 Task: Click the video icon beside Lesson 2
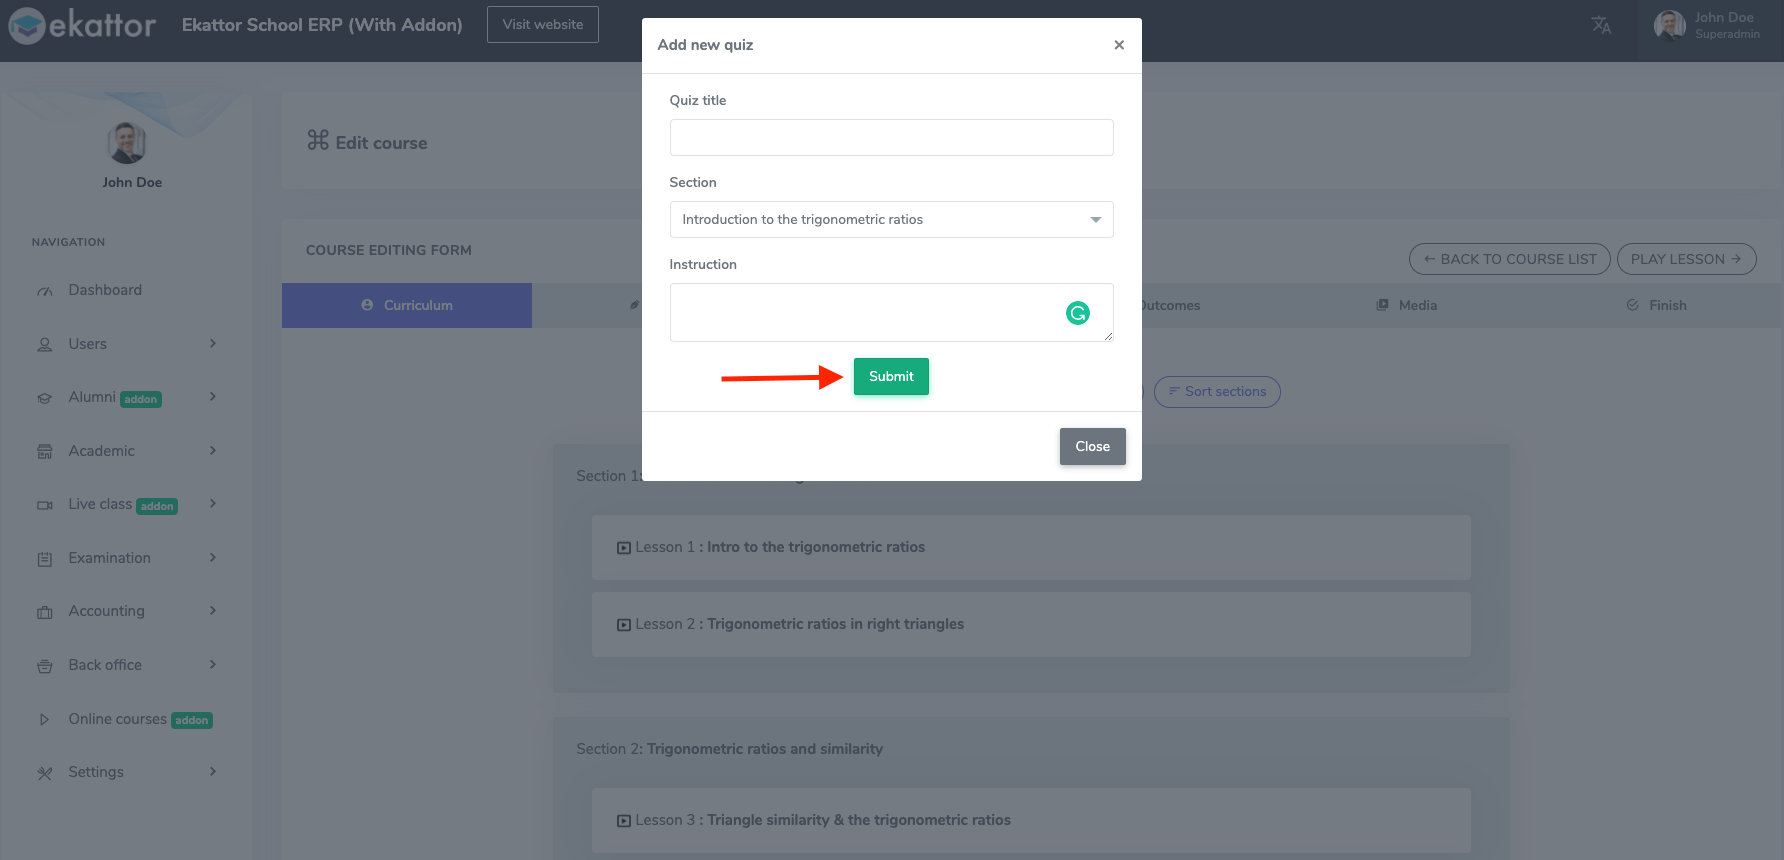coord(624,625)
